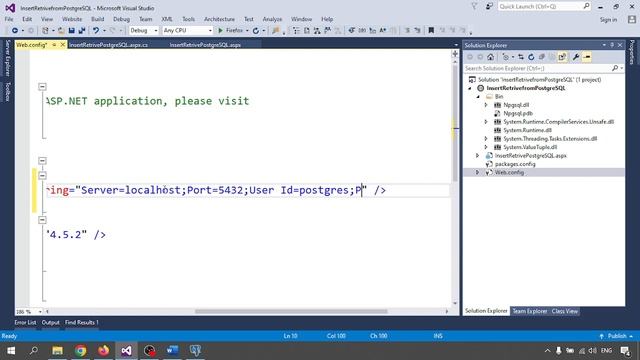
Task: Click Sync with Active Document icon
Action: [x=521, y=57]
